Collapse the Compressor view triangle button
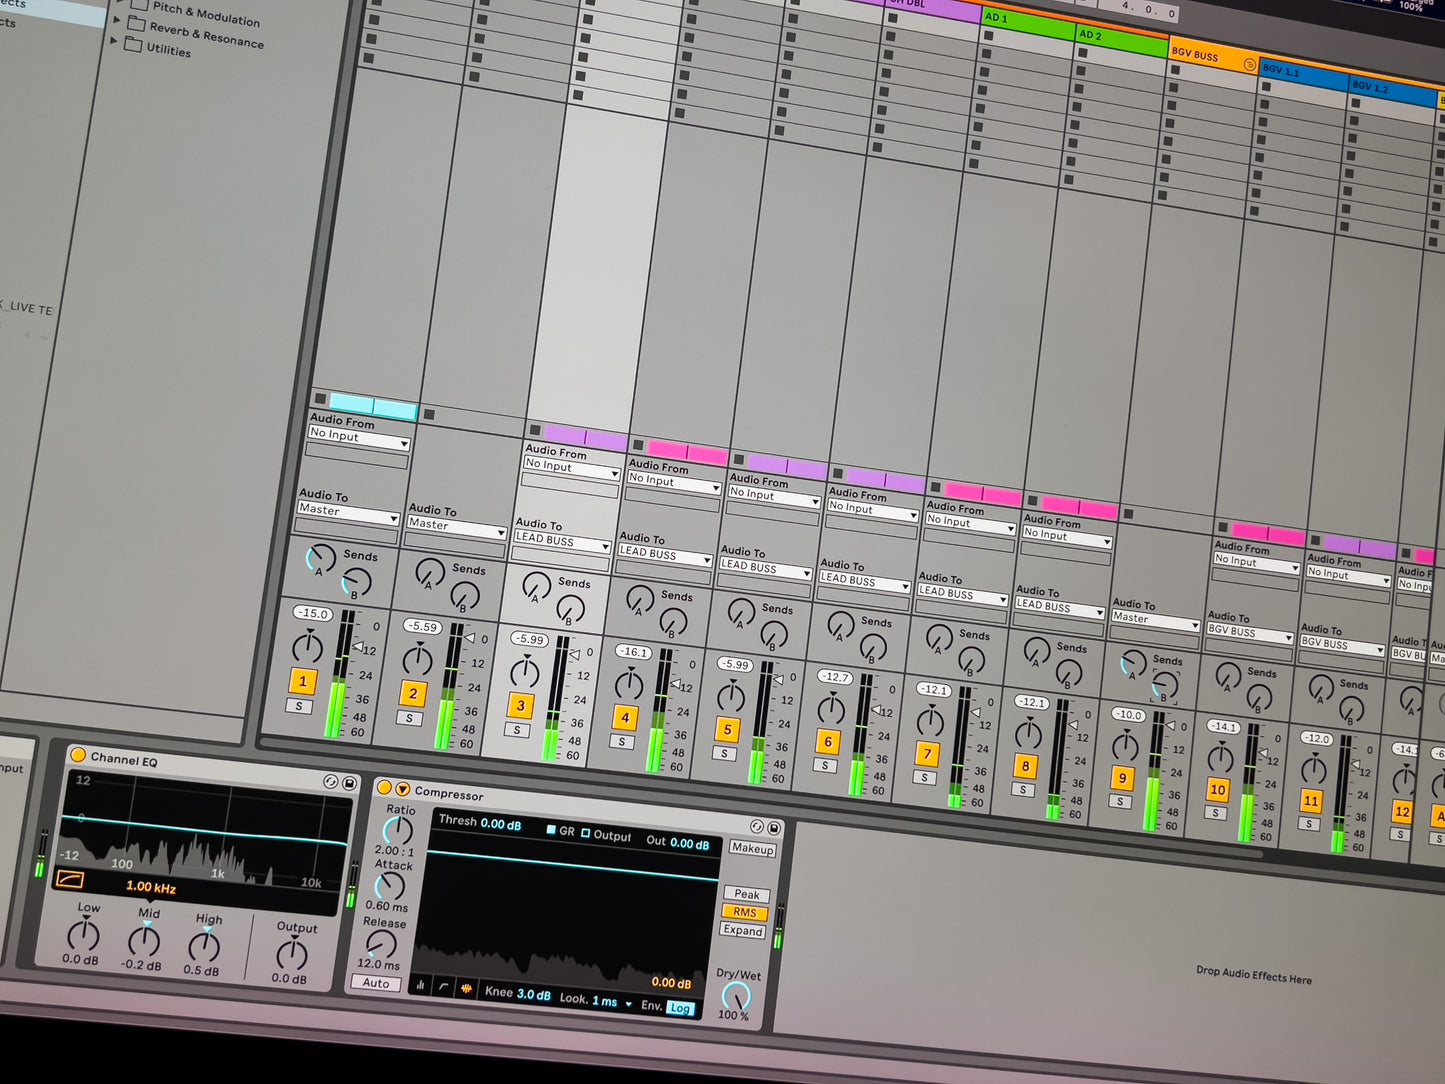 pos(403,789)
